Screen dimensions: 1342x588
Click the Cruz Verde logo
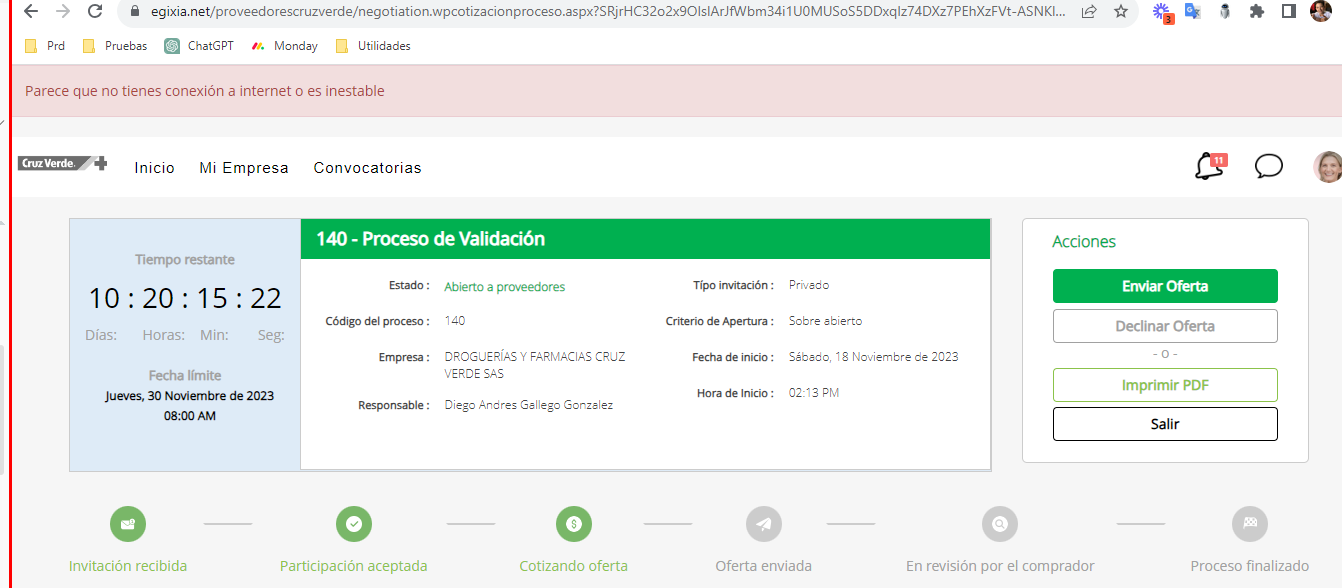click(62, 164)
